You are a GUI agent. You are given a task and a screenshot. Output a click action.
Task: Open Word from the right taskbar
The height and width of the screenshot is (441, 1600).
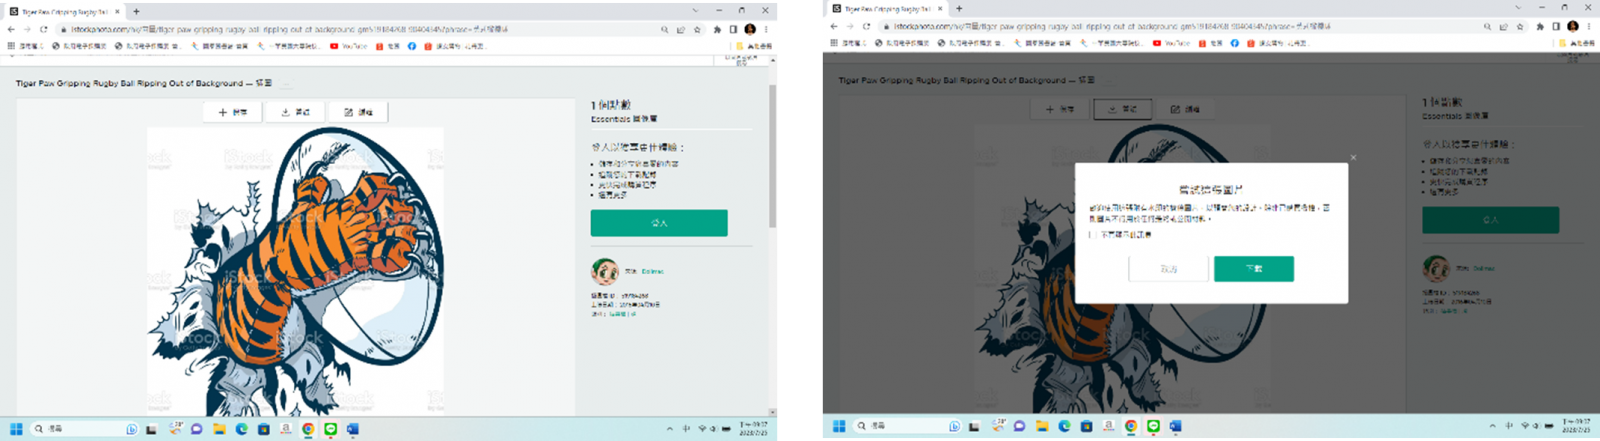click(x=1175, y=426)
